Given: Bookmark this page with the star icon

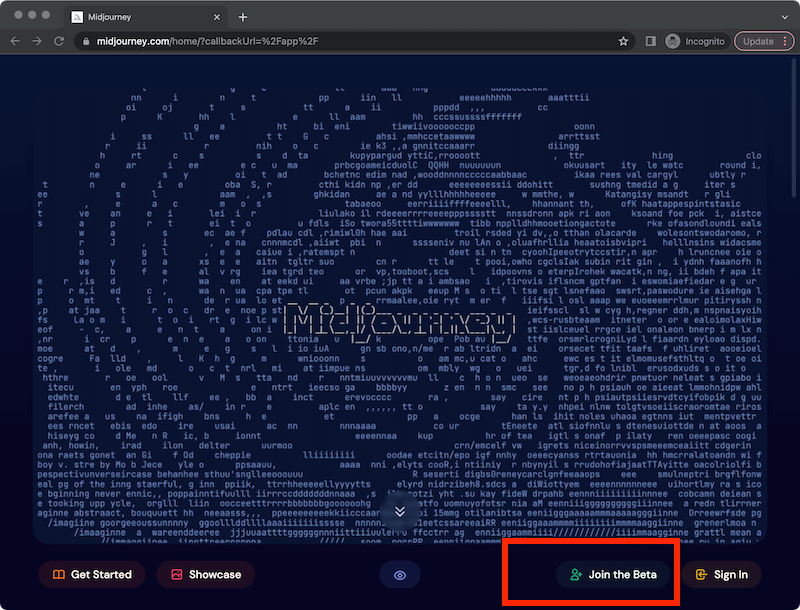Looking at the screenshot, I should coord(623,41).
